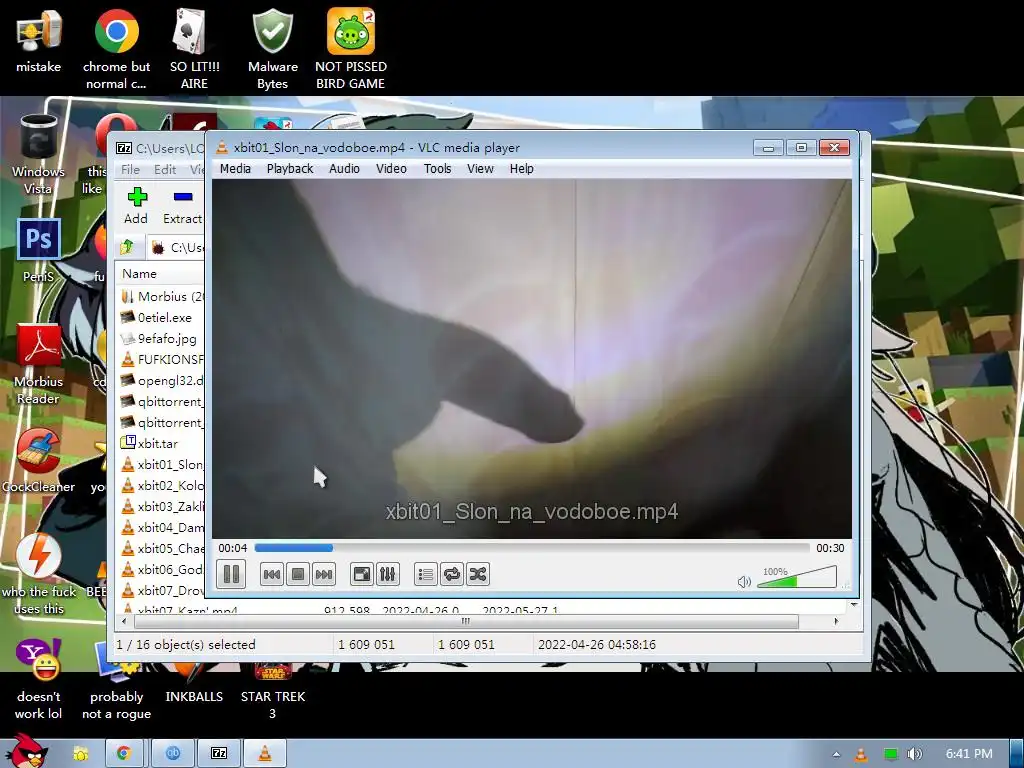Select xbit.tar in 7-Zip list
The width and height of the screenshot is (1024, 768).
tap(150, 443)
